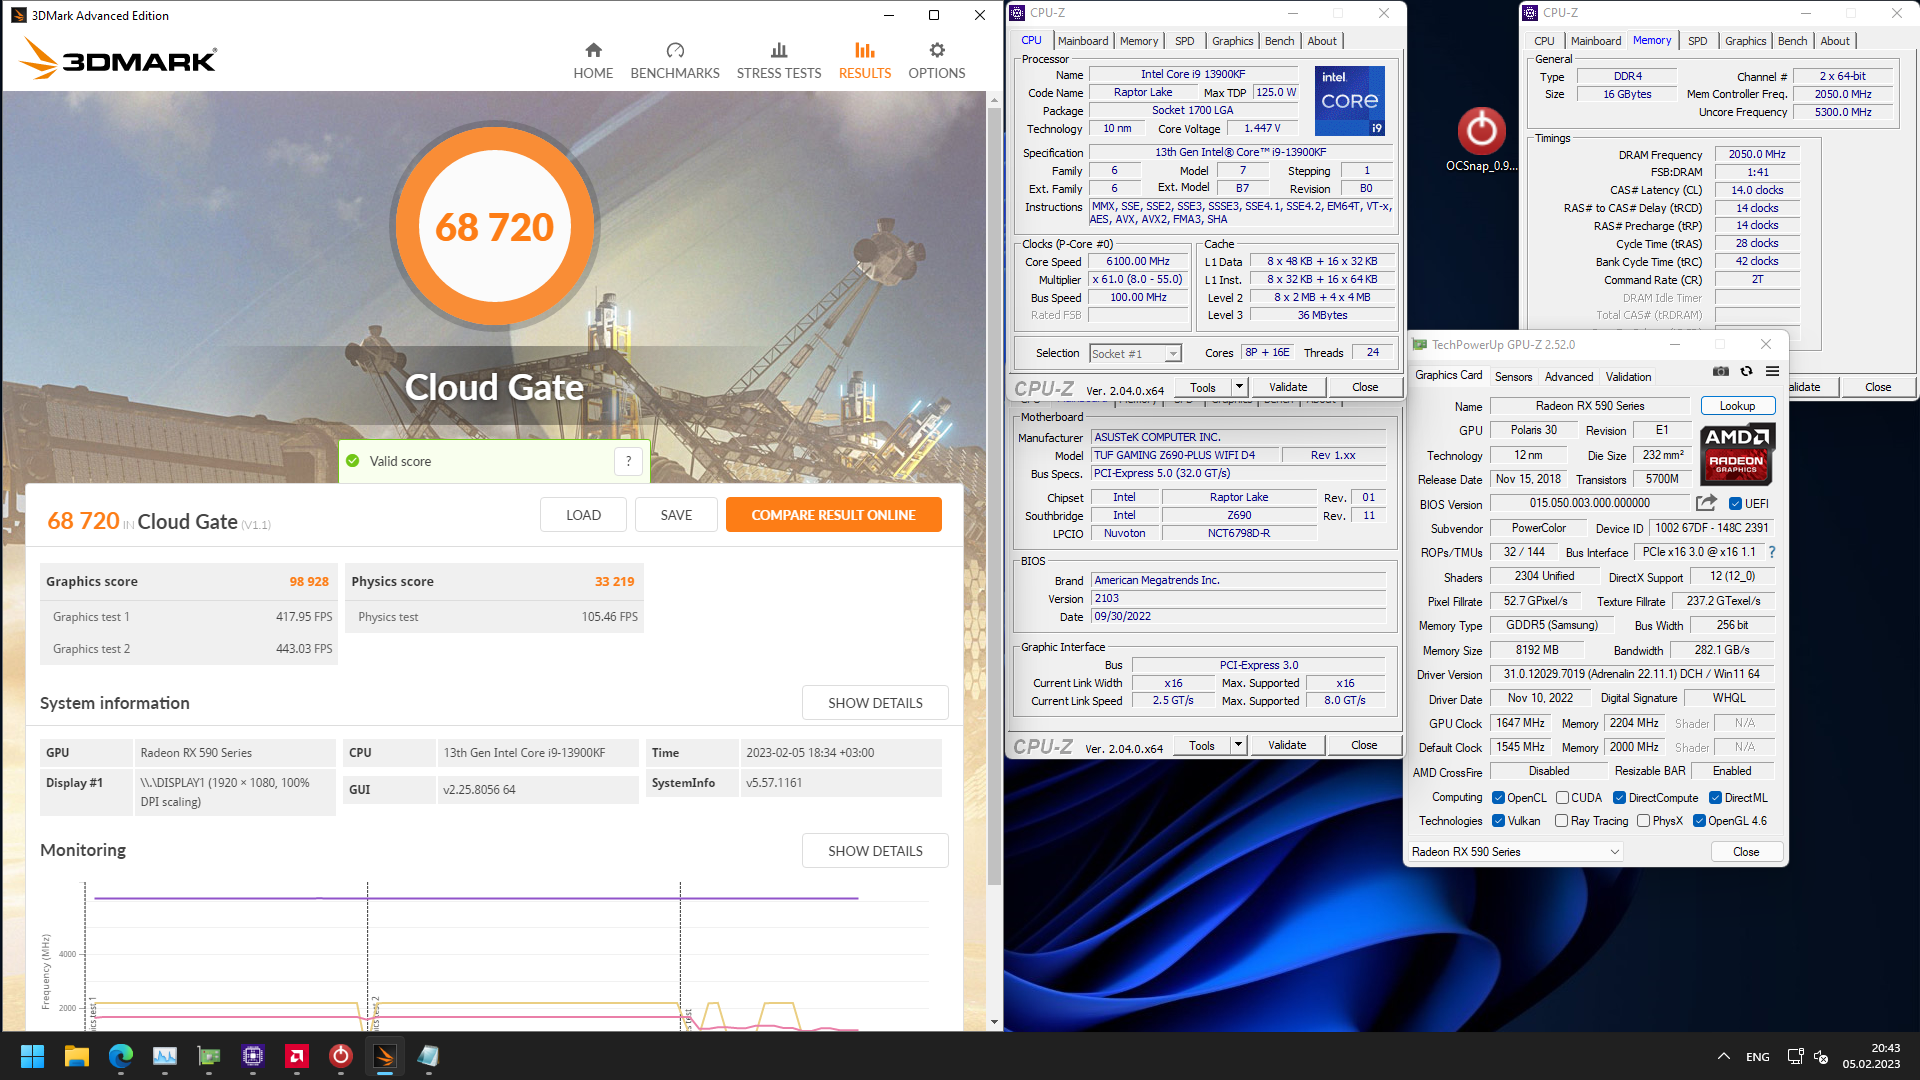Click the Intel Core i9 badge in CPU-Z

click(x=1349, y=100)
